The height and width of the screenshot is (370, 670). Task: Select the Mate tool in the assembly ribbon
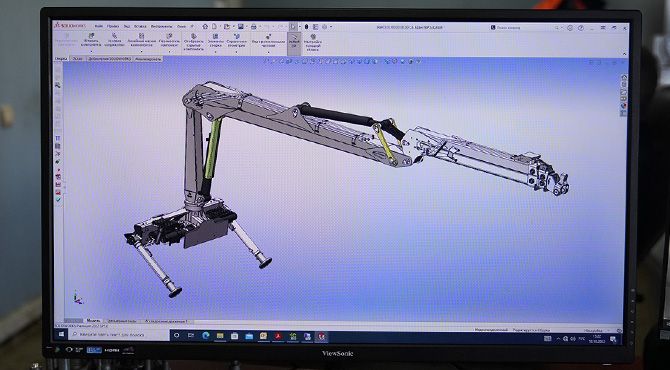coord(115,41)
